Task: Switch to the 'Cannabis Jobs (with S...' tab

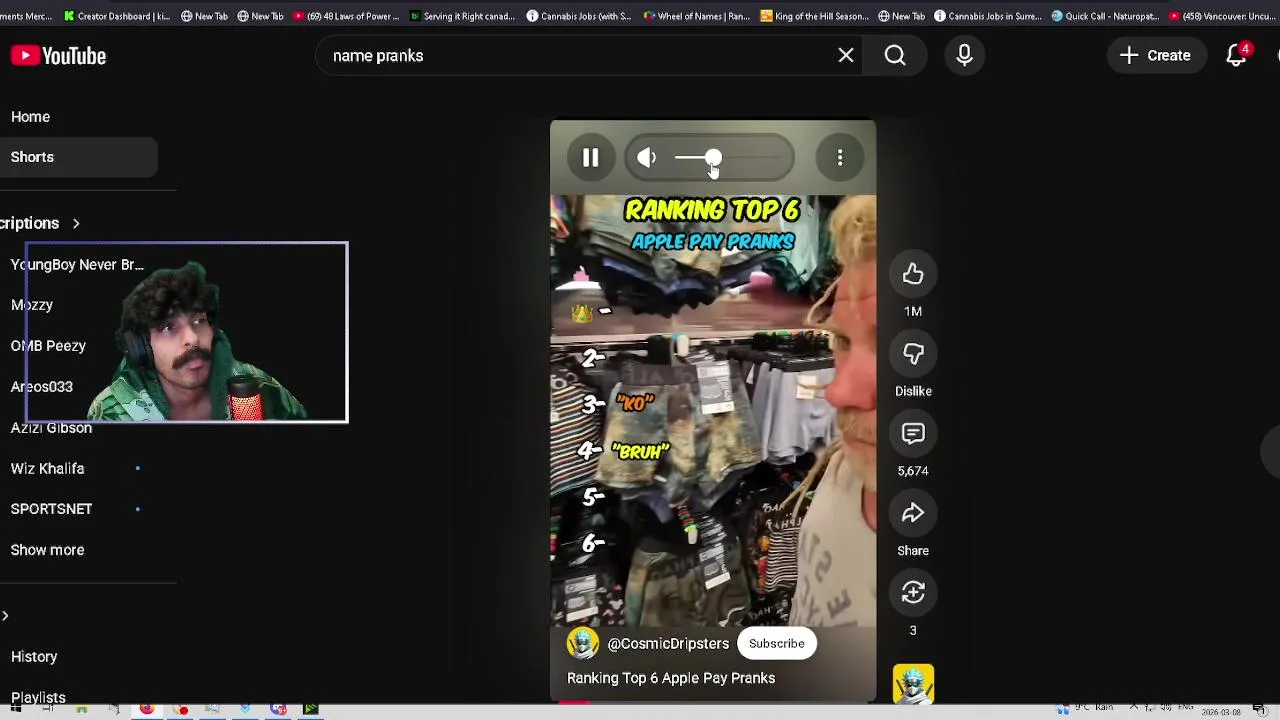Action: [x=579, y=16]
